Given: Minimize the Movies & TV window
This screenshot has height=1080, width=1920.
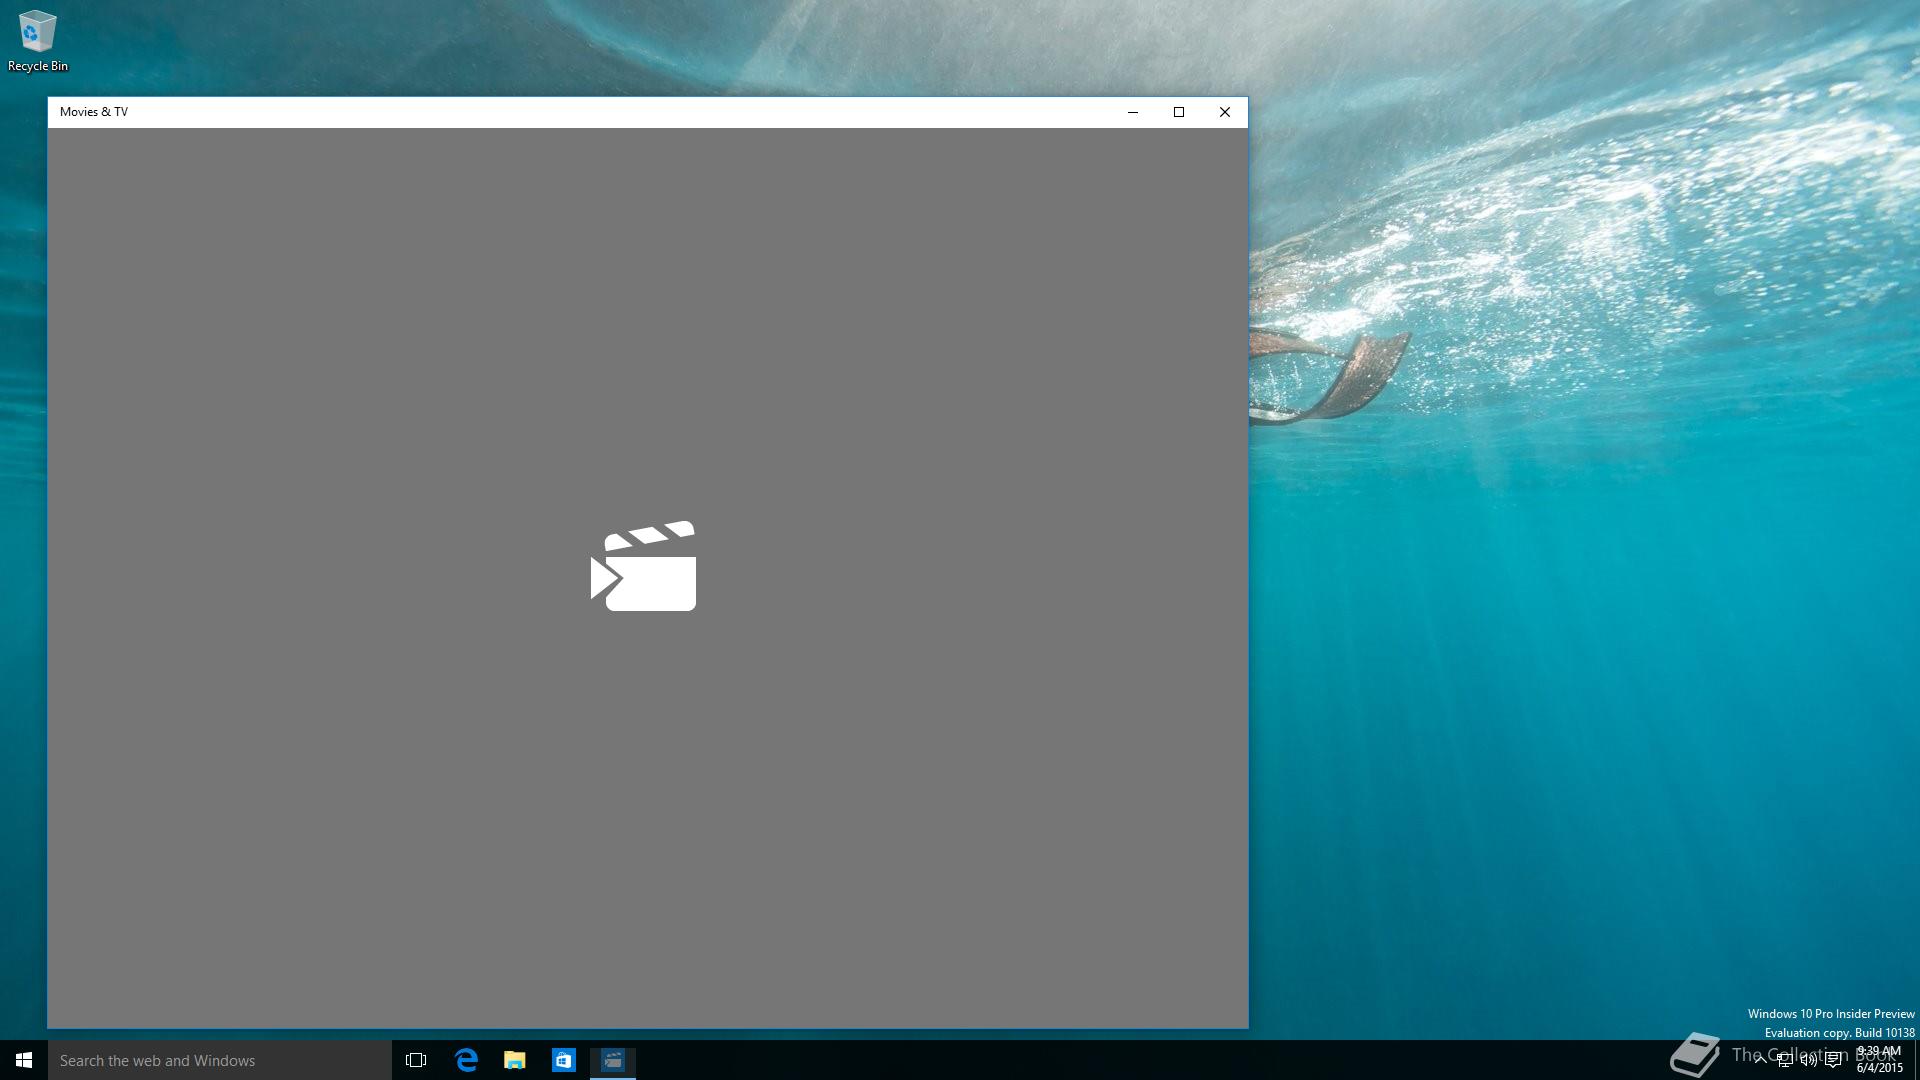Looking at the screenshot, I should 1133,112.
